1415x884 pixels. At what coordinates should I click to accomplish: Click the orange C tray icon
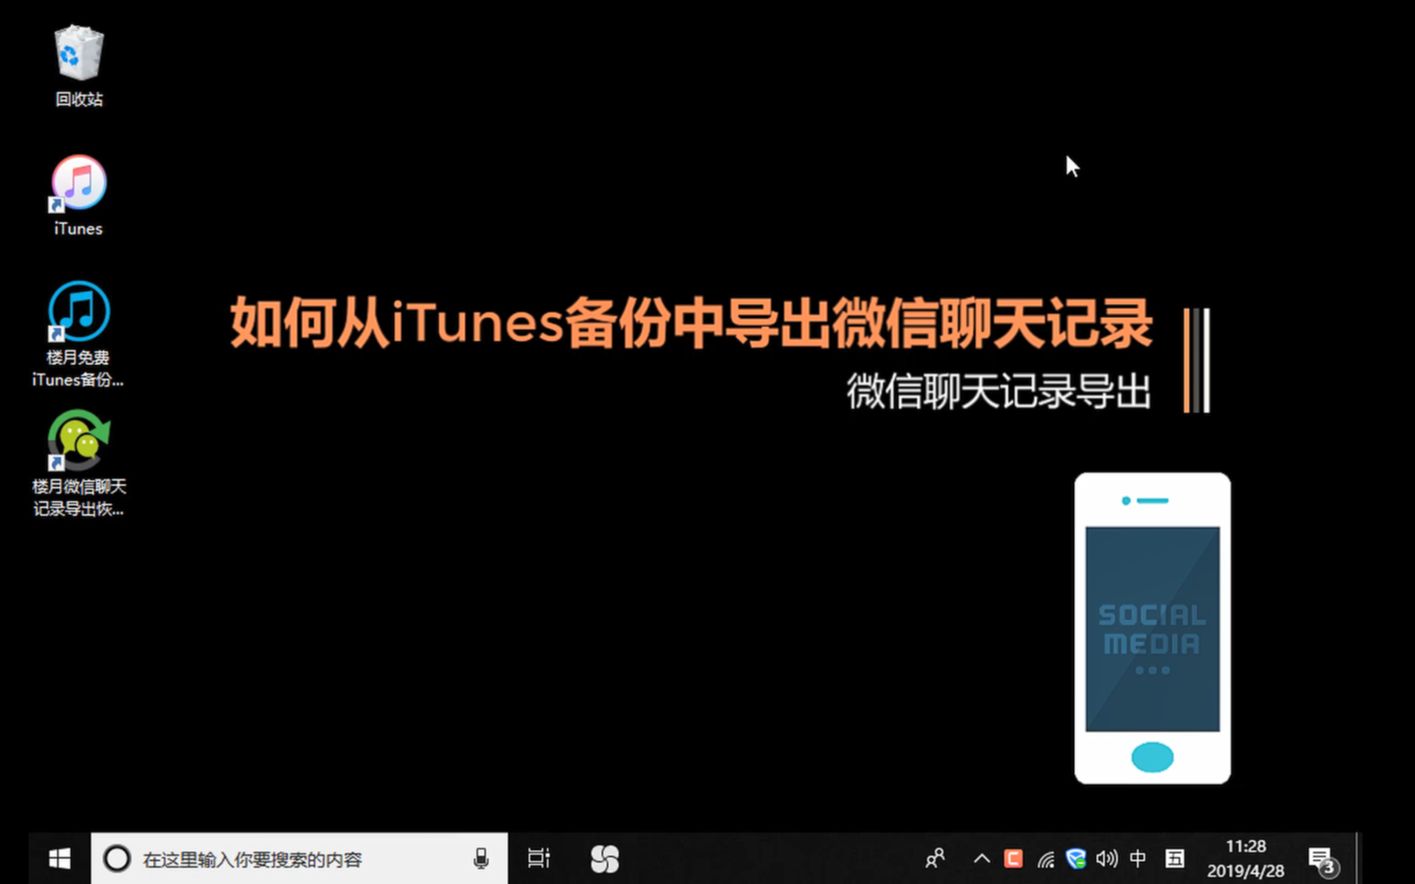[1014, 859]
